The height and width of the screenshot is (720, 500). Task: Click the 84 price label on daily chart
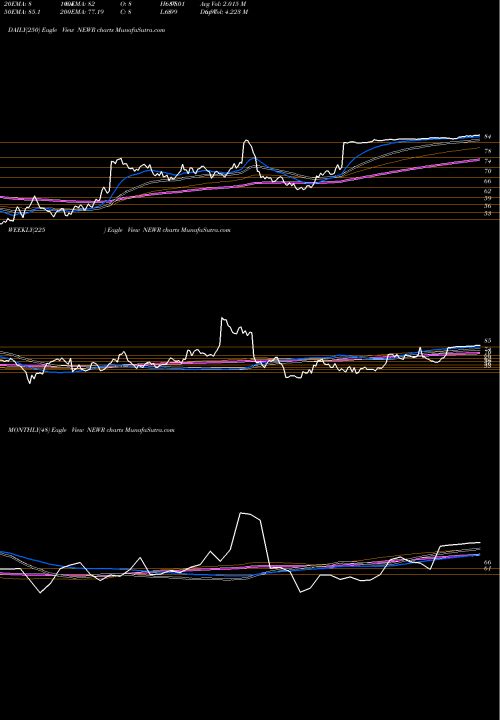click(x=488, y=137)
